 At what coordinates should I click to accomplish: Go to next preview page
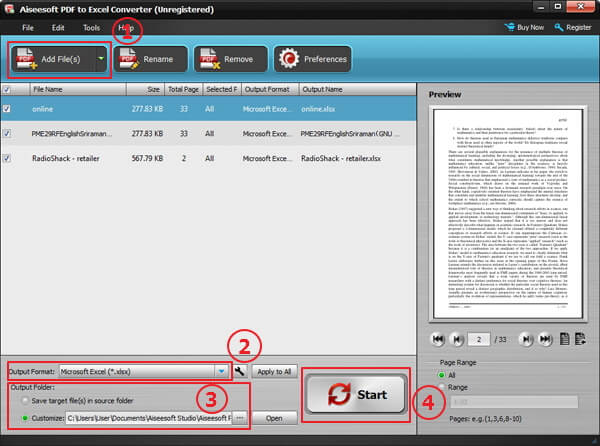tap(527, 340)
